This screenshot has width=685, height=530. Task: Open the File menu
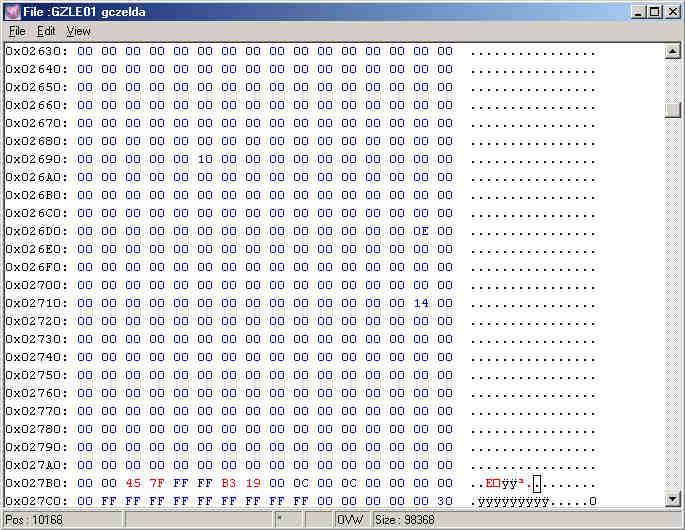coord(17,31)
